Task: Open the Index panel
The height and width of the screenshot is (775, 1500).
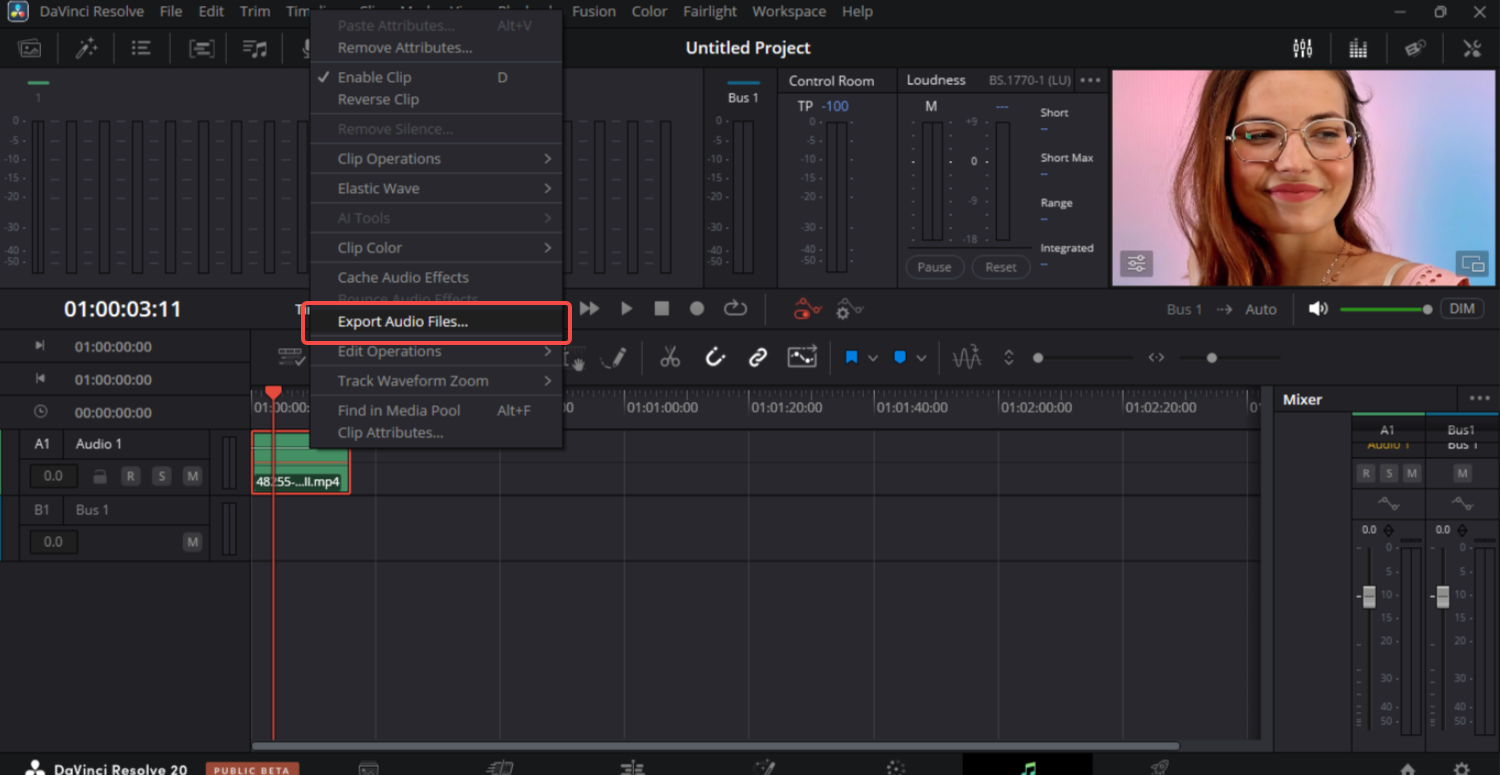Action: click(x=144, y=47)
